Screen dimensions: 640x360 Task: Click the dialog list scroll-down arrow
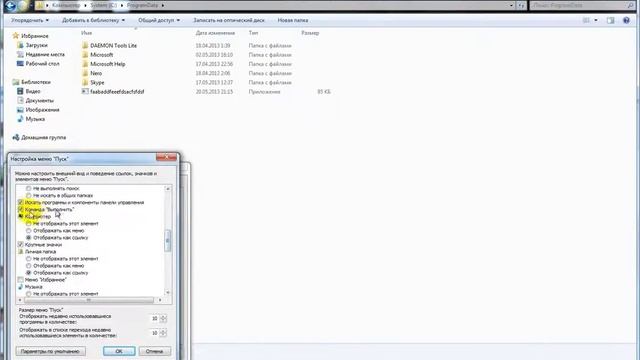point(167,293)
